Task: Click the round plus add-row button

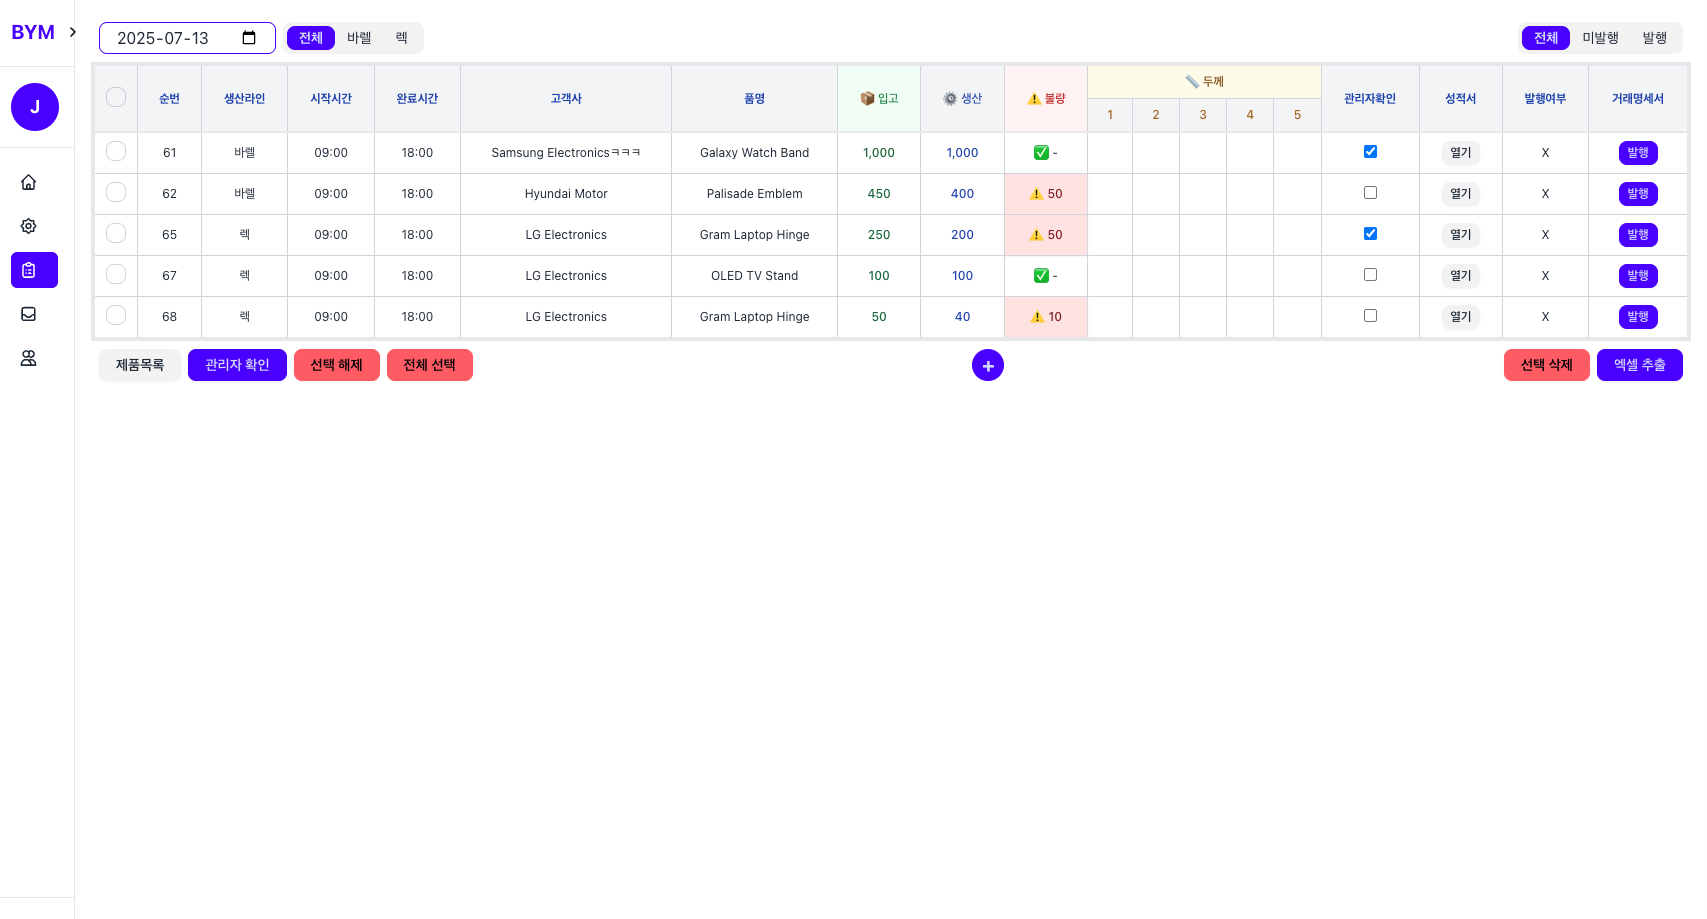Action: (987, 365)
